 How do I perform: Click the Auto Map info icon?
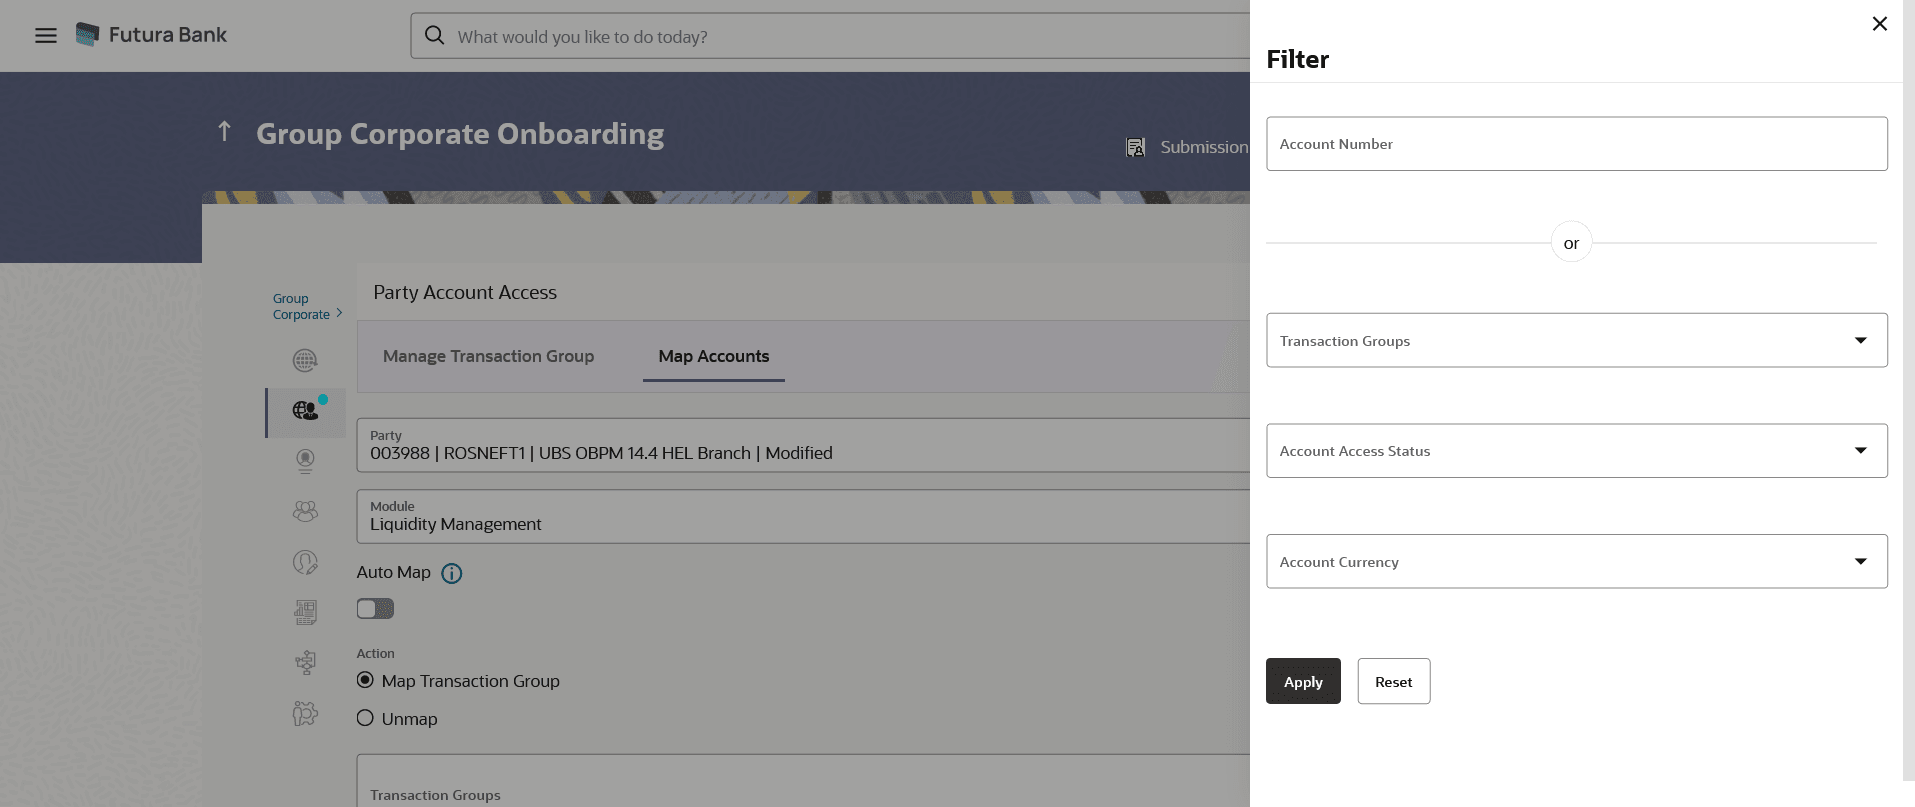click(x=452, y=573)
